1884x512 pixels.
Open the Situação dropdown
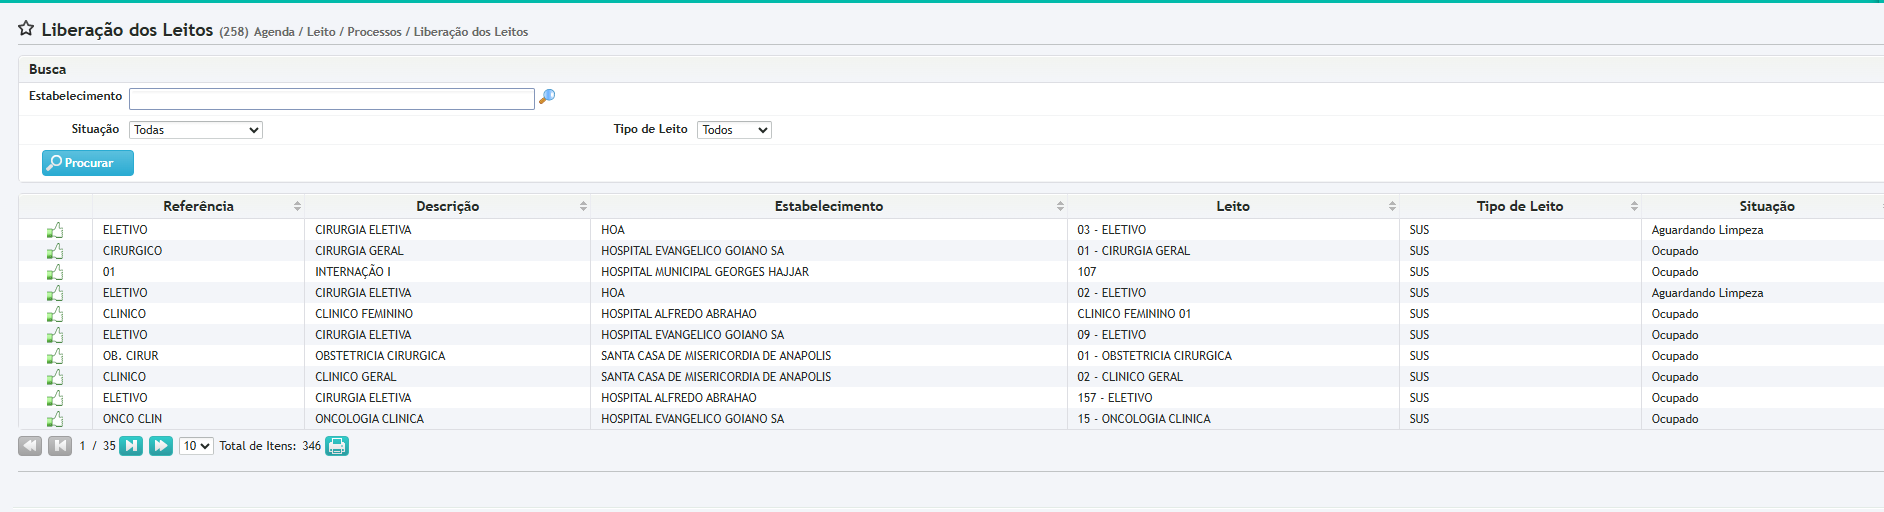coord(196,130)
